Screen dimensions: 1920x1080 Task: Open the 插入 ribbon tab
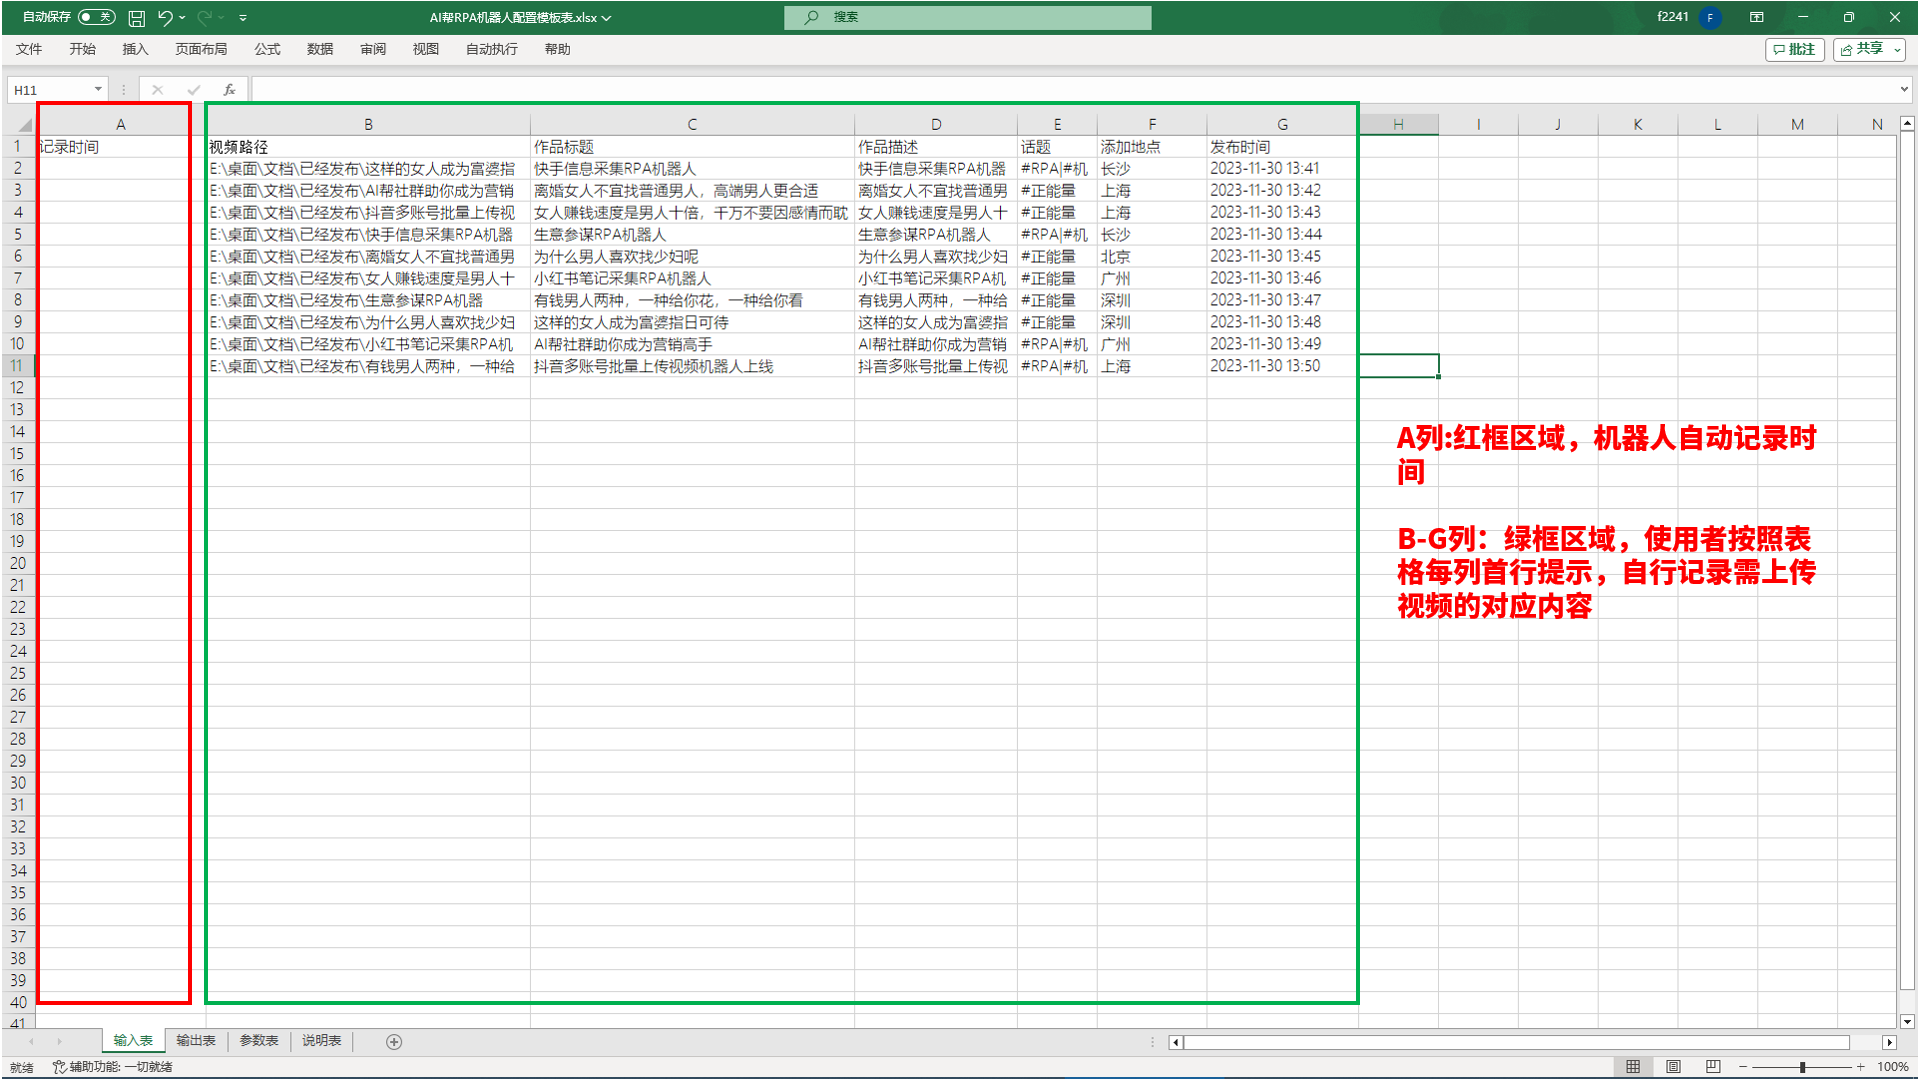(x=135, y=49)
